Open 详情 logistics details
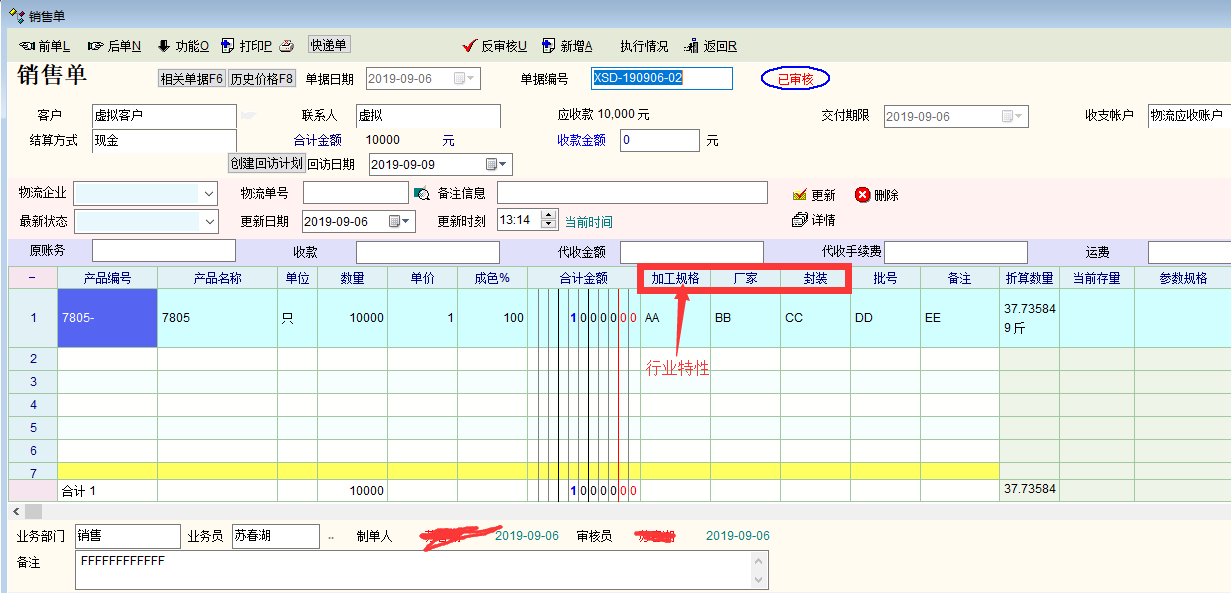This screenshot has width=1231, height=593. [799, 219]
